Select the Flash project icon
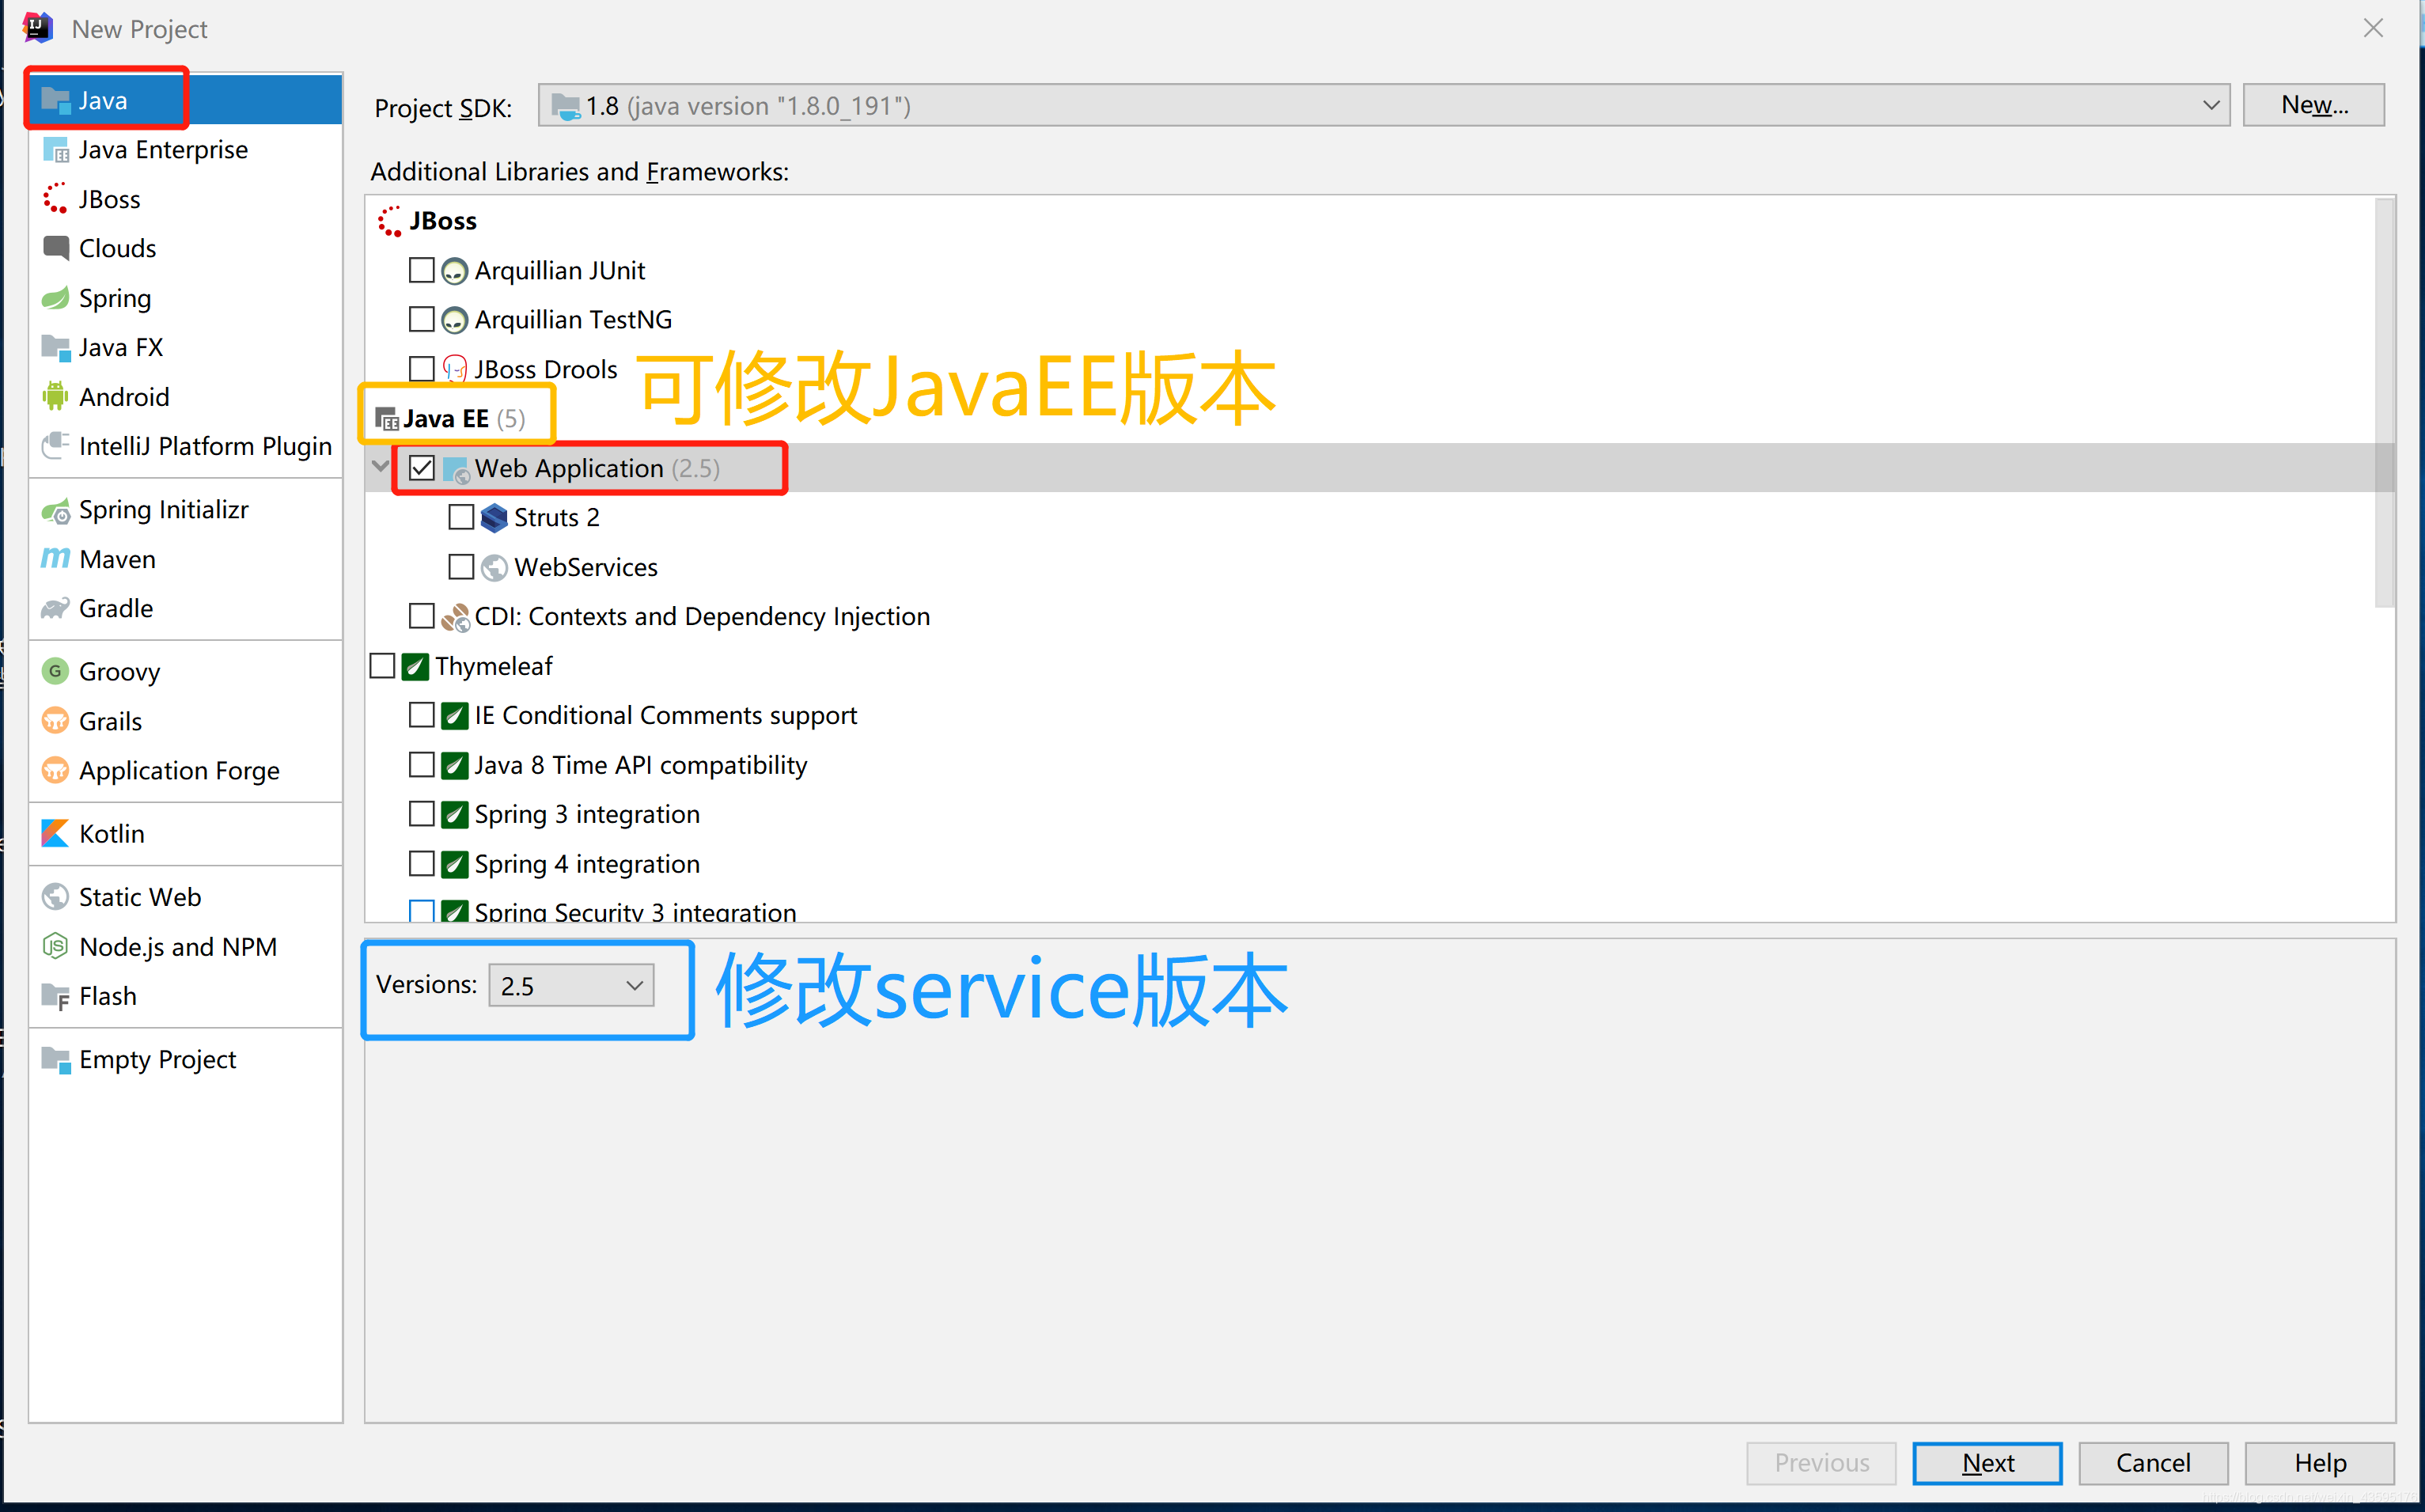The image size is (2425, 1512). click(56, 996)
